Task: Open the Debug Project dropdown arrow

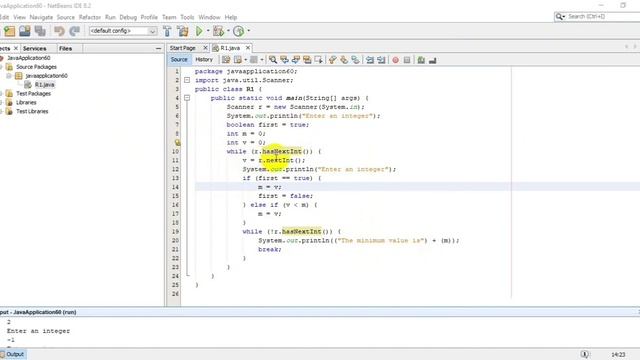Action: pyautogui.click(x=228, y=31)
